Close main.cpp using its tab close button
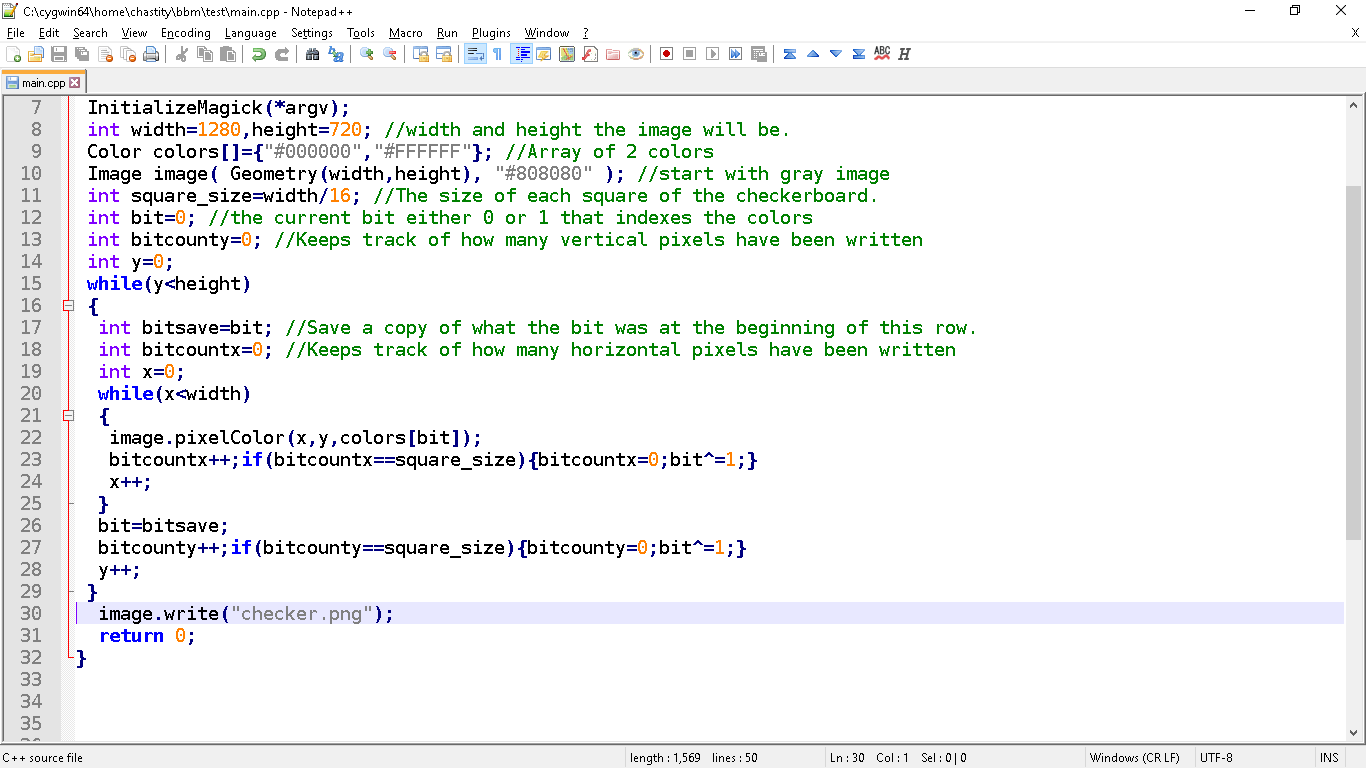 (x=73, y=84)
